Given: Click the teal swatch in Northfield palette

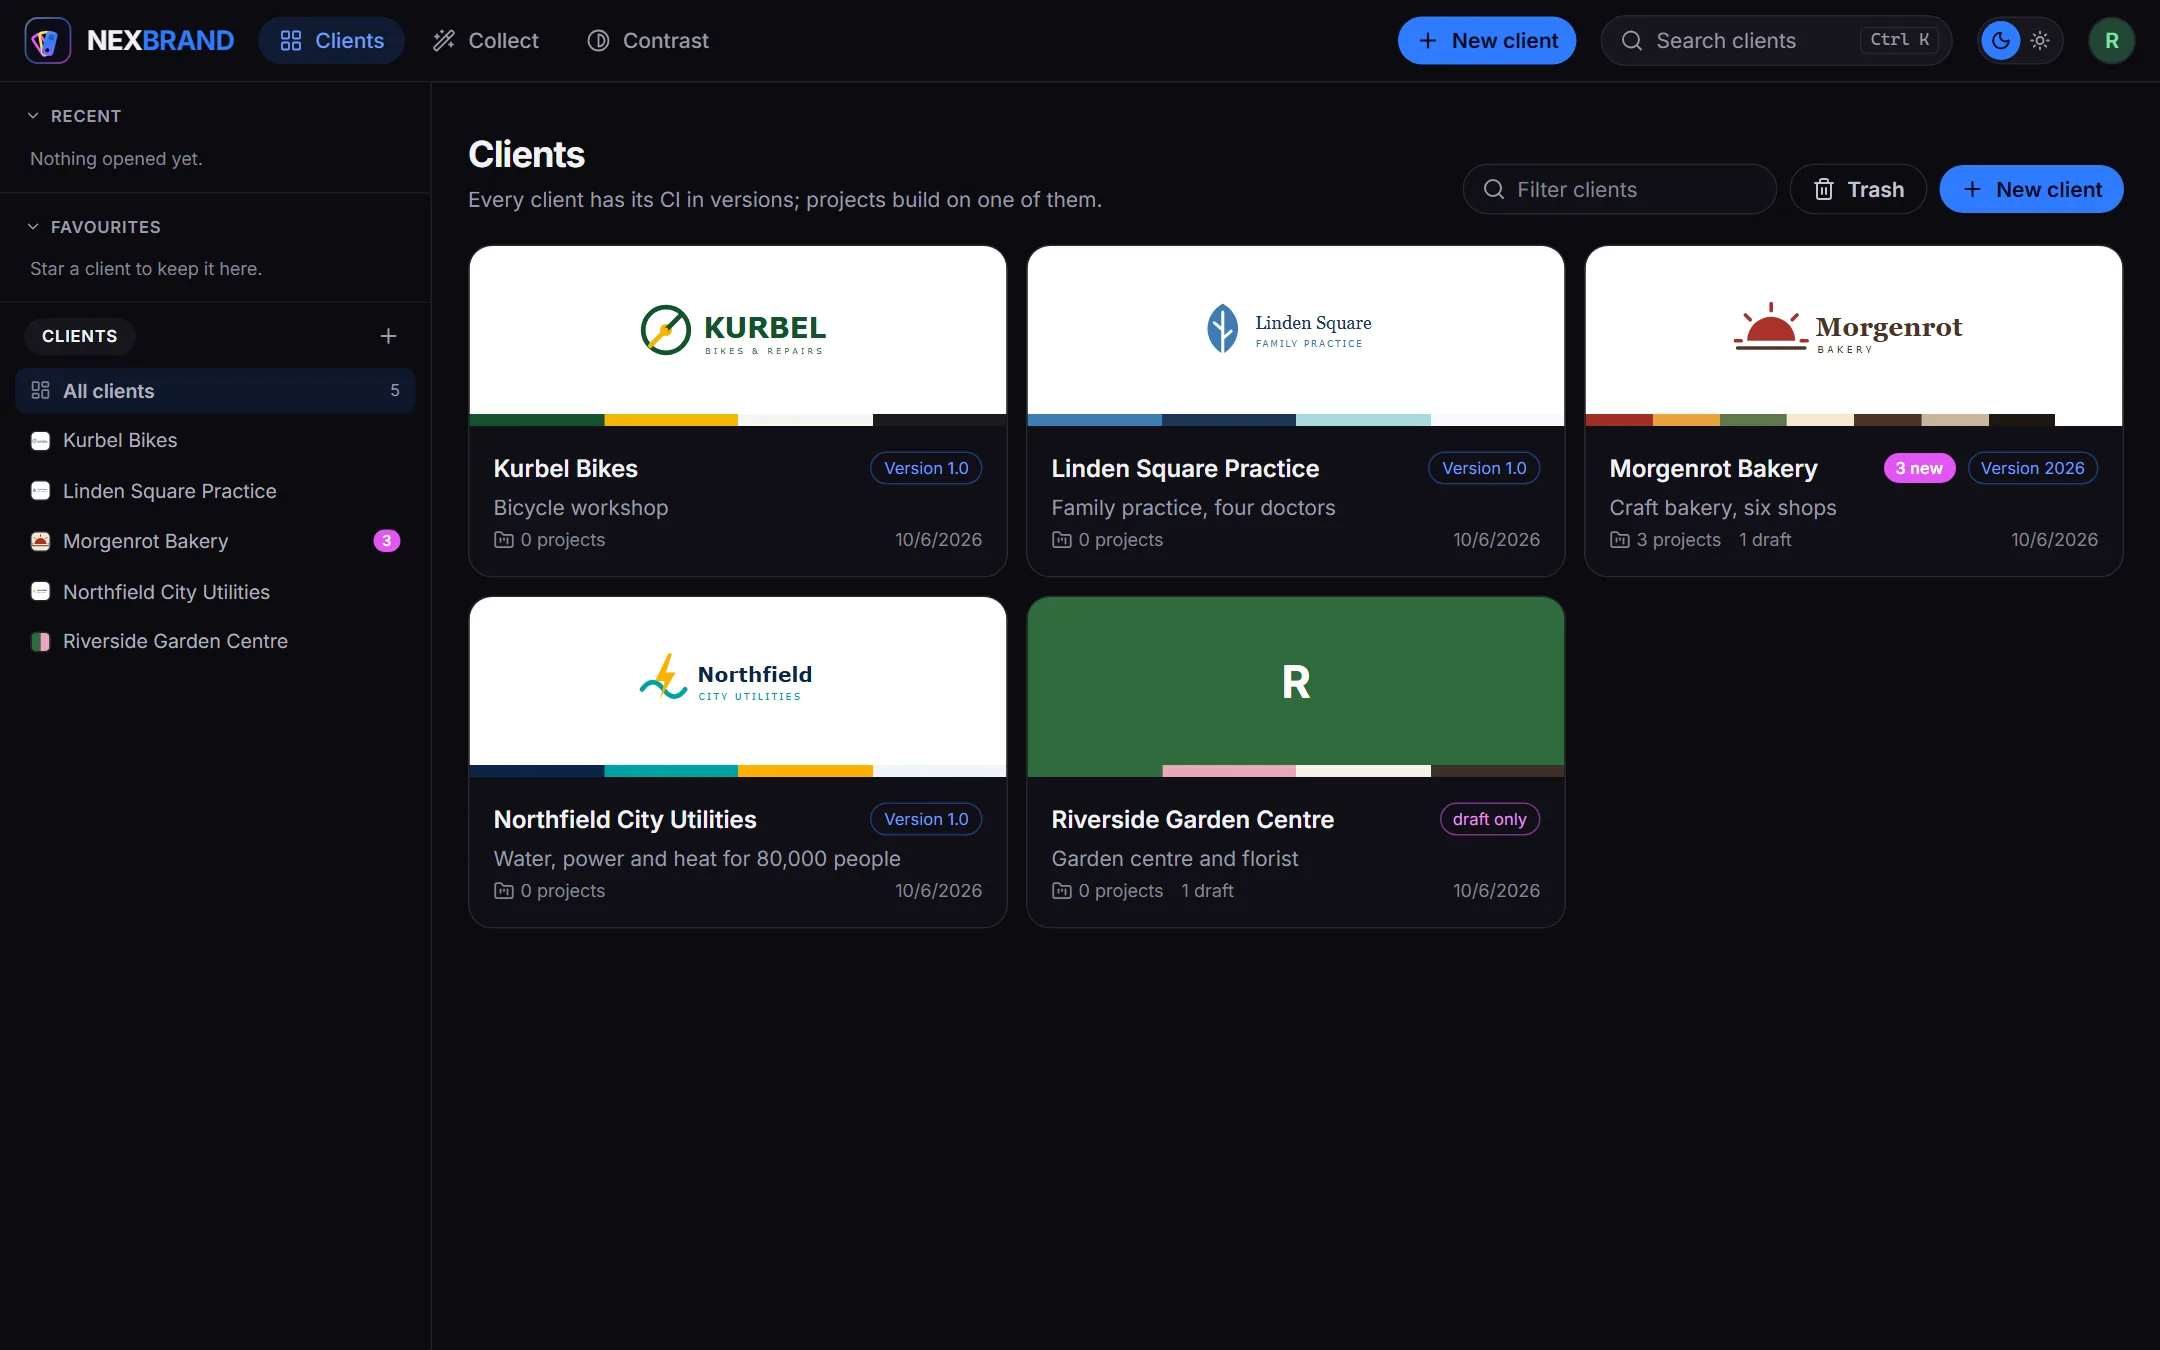Looking at the screenshot, I should click(x=671, y=771).
